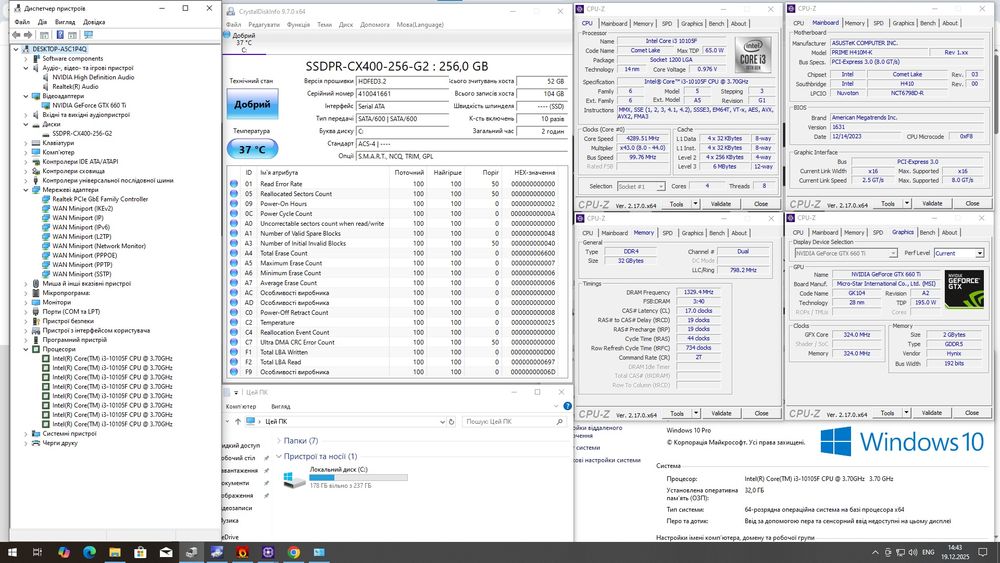Screen dimensions: 1000x563
Task: Open About tab in CPU-Z Mainboard window
Action: pos(950,23)
